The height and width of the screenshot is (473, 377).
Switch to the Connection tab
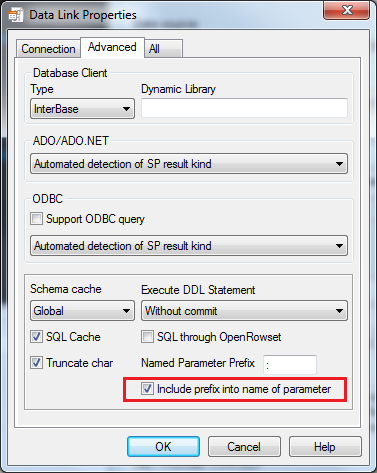[48, 49]
